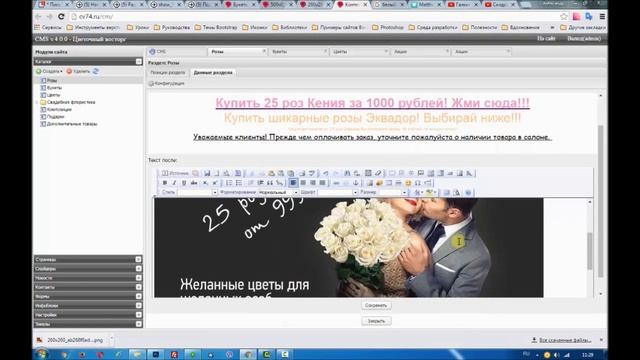Image resolution: width=640 pixels, height=360 pixels.
Task: Click the editor Save diskette icon
Action: [x=207, y=173]
